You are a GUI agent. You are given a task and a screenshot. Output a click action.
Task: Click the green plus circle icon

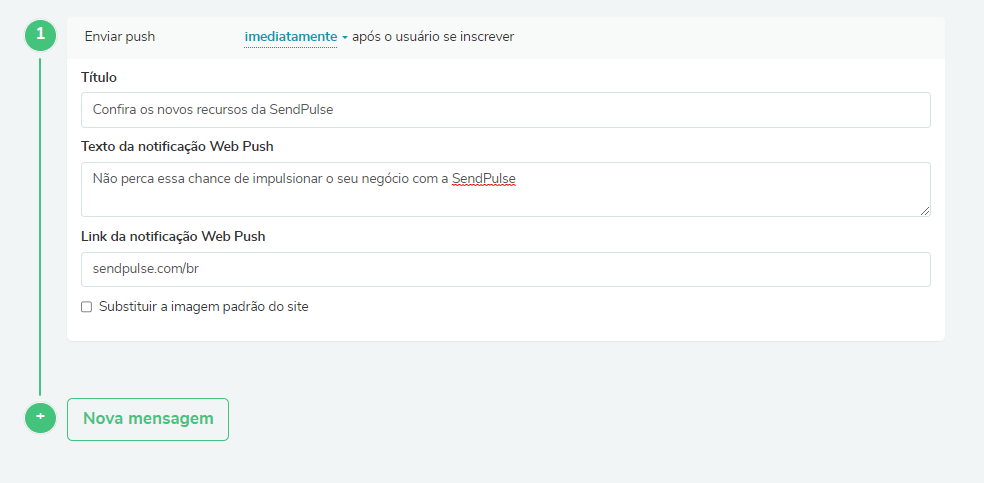tap(40, 417)
